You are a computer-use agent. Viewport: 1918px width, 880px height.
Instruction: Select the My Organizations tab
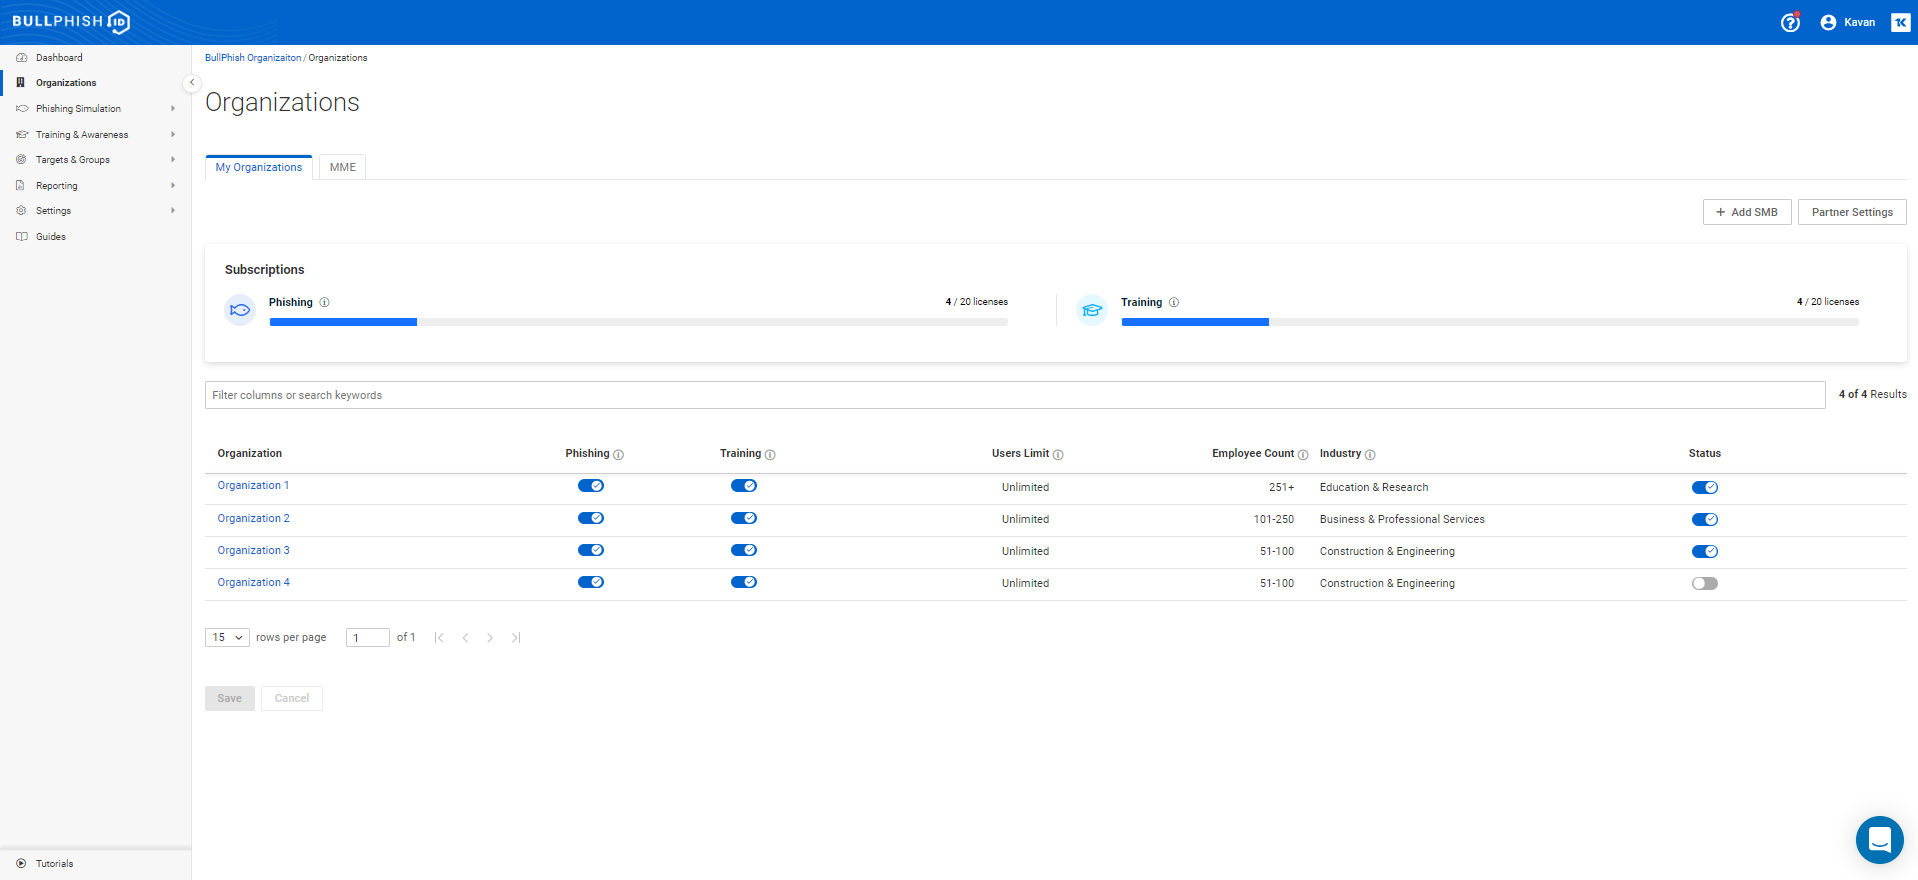click(x=259, y=167)
